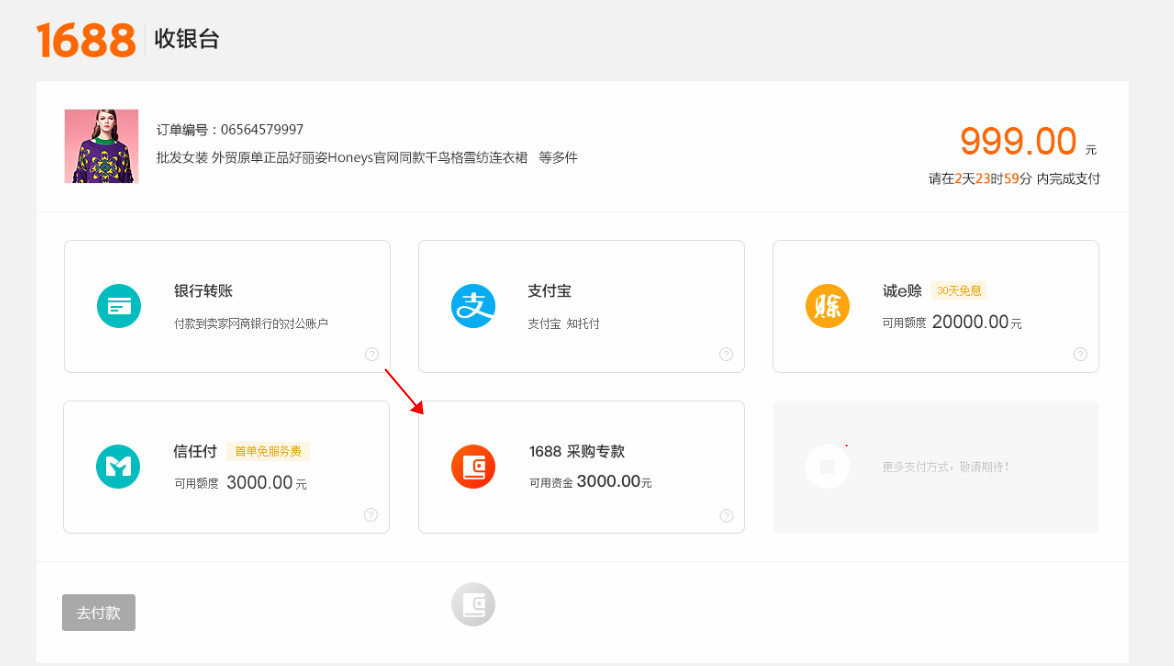This screenshot has width=1174, height=666.
Task: Choose the 银行转账 payment title
Action: (x=204, y=291)
